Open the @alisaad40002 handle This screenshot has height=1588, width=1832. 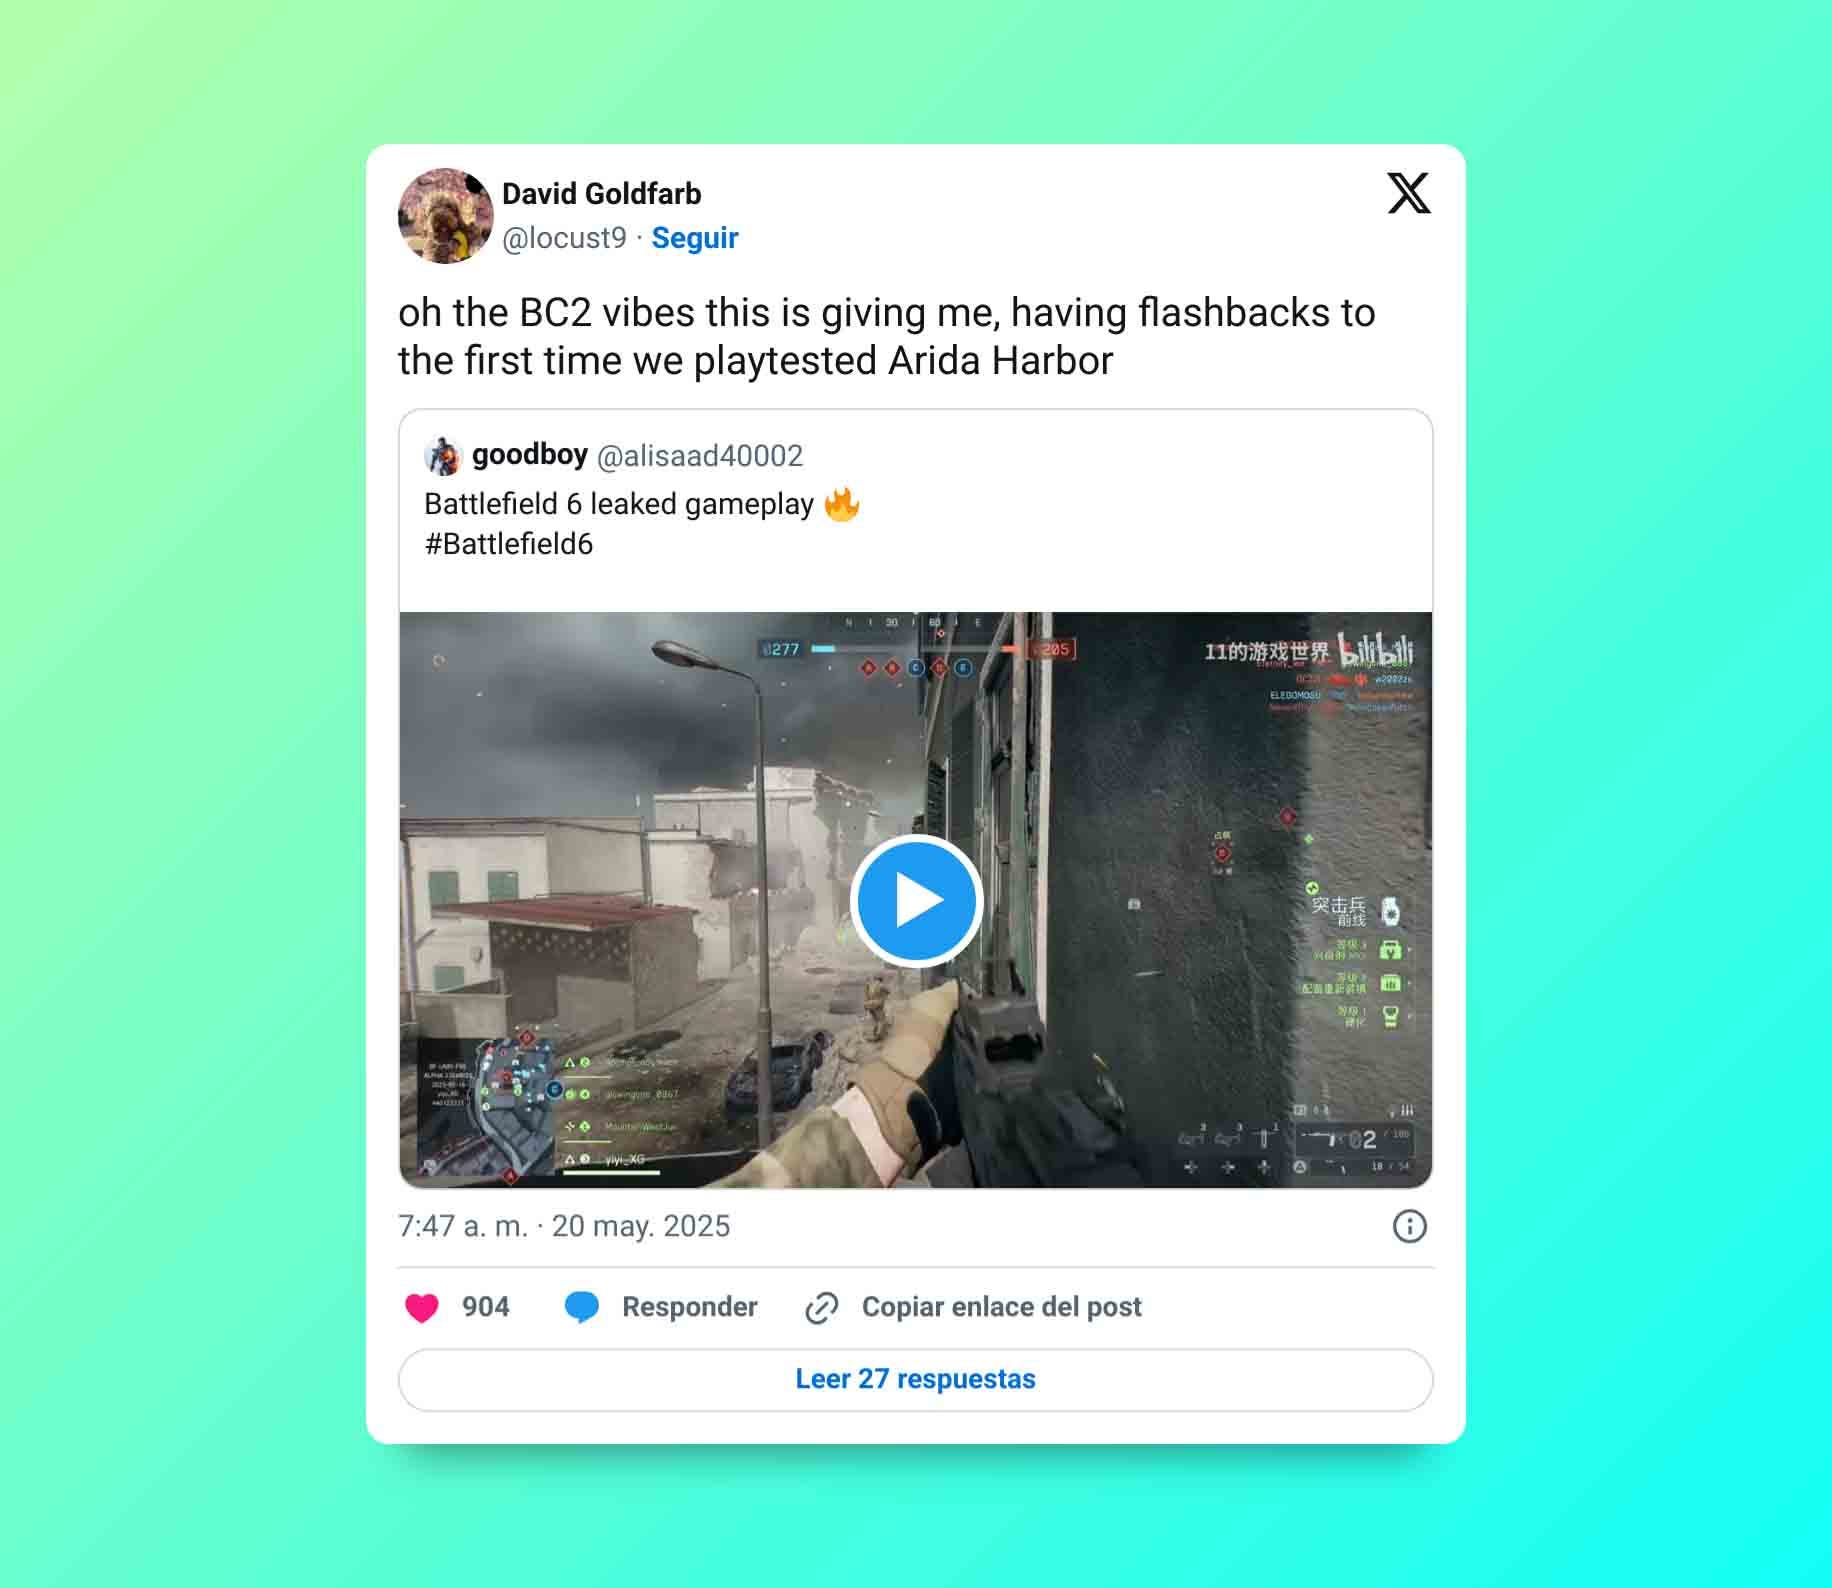pyautogui.click(x=700, y=456)
